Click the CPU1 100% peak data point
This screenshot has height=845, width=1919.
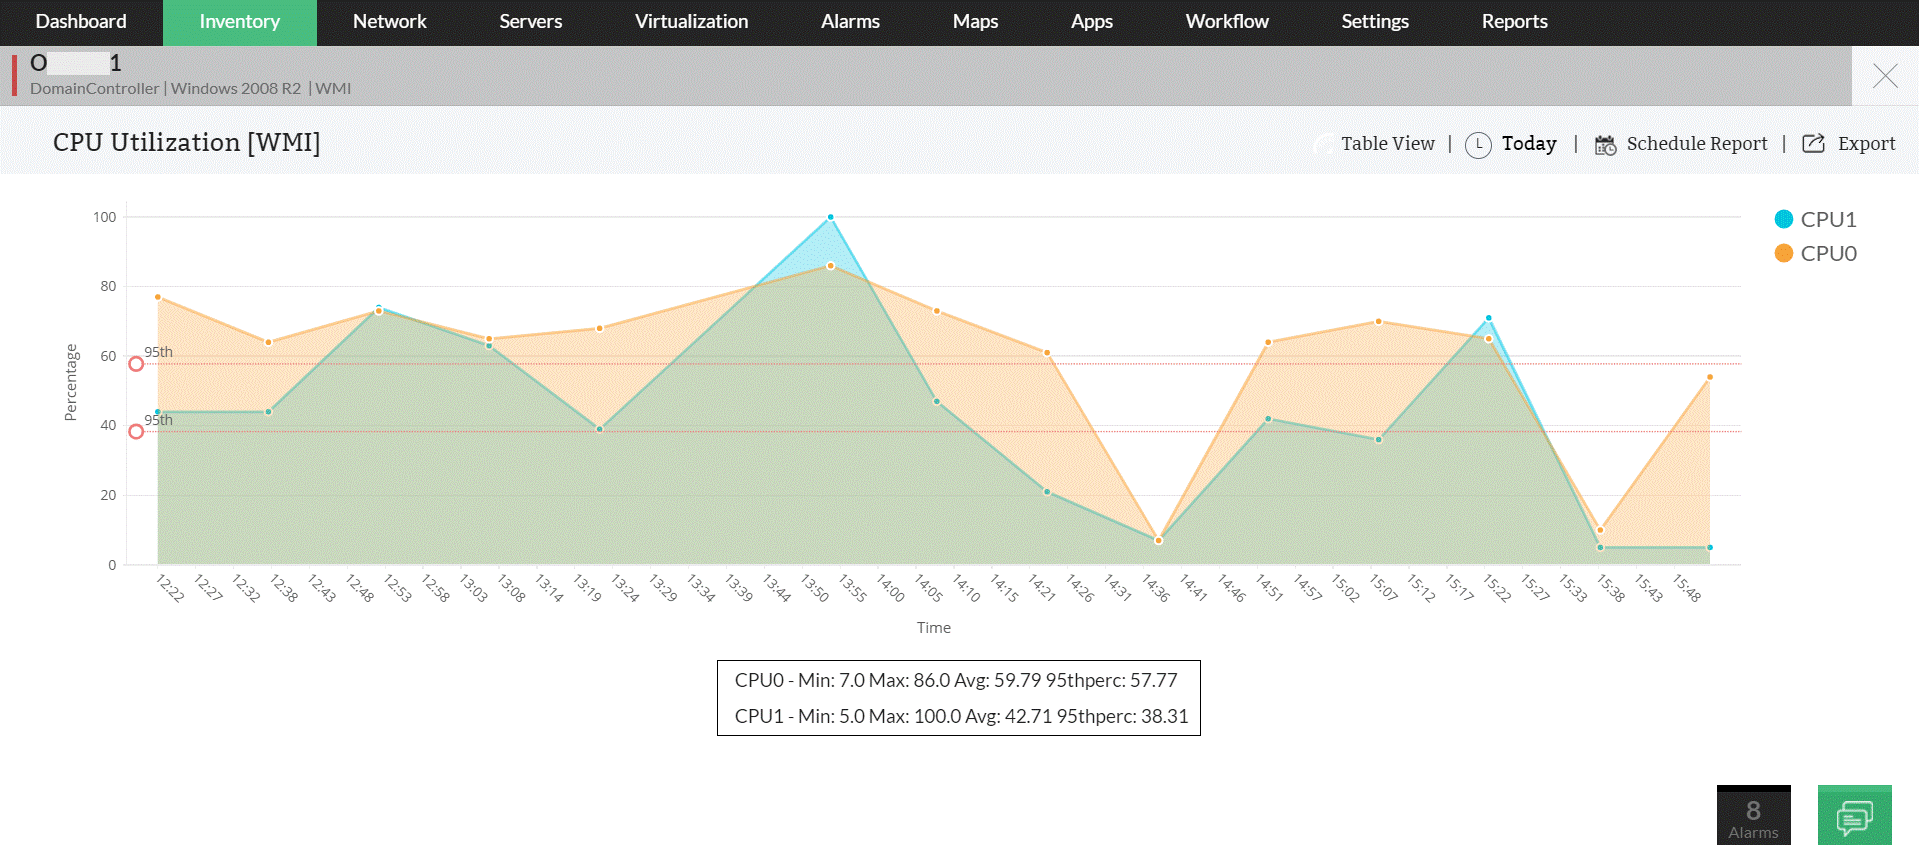point(830,217)
